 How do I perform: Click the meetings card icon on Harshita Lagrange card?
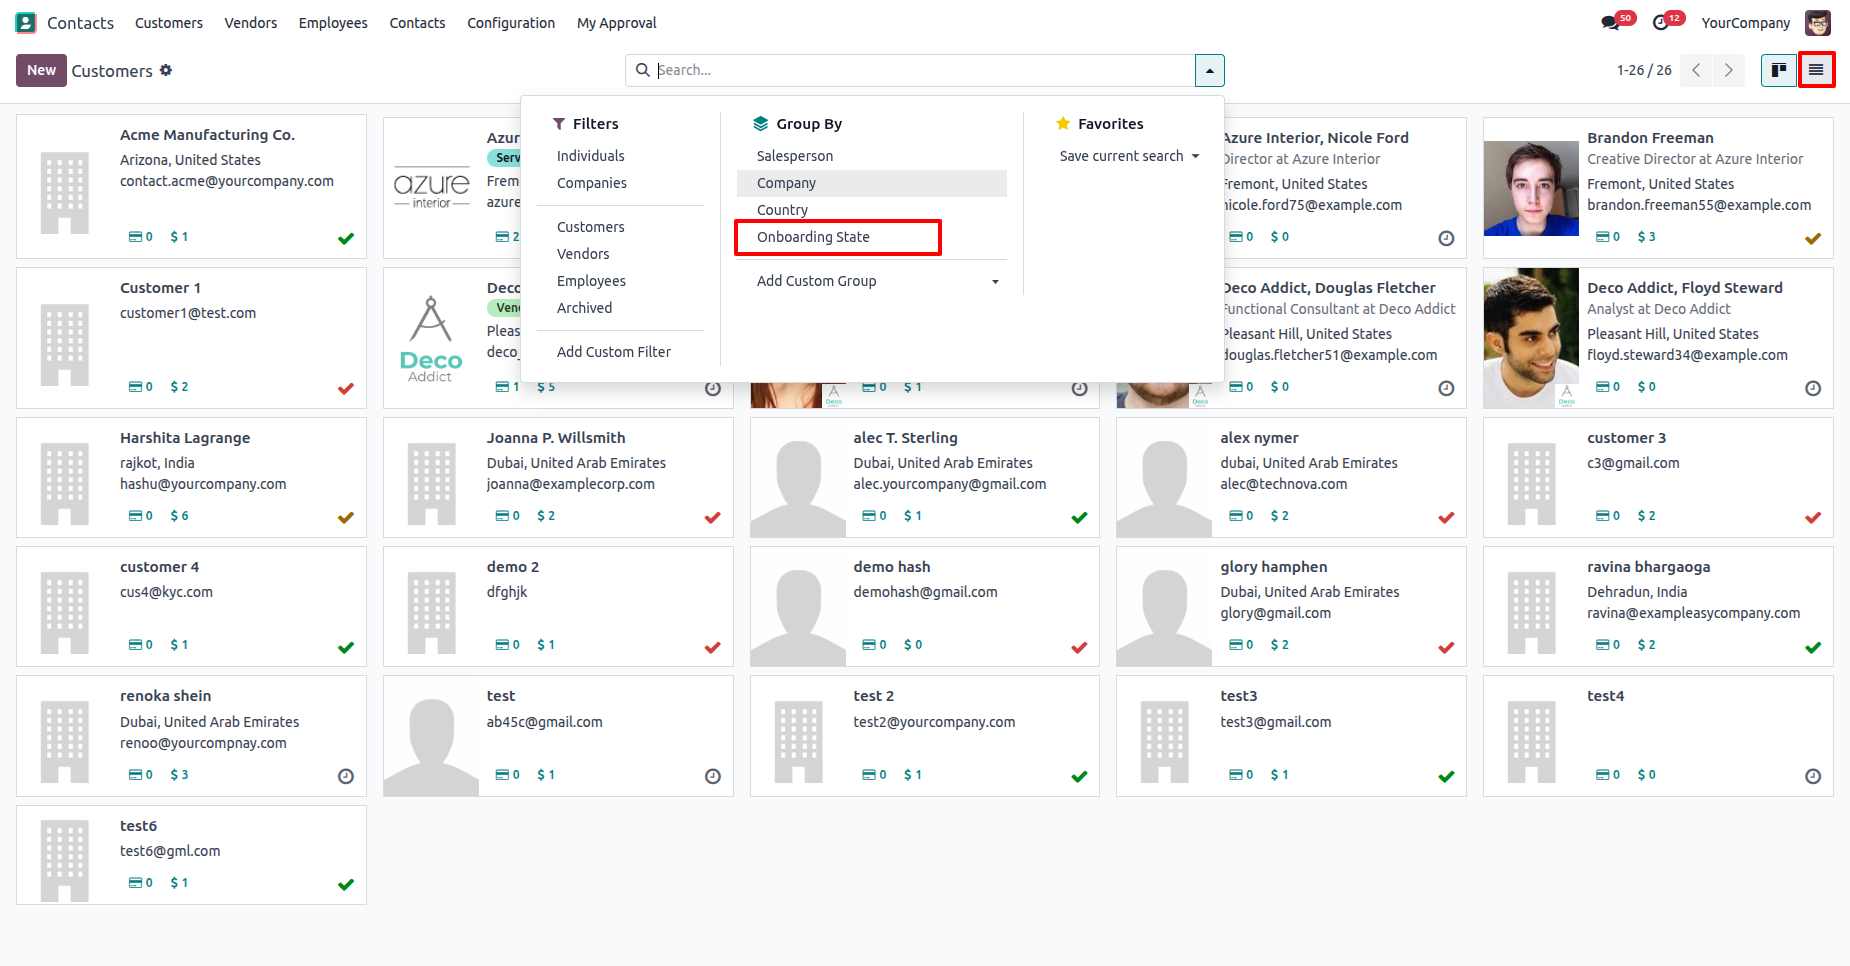[x=134, y=516]
